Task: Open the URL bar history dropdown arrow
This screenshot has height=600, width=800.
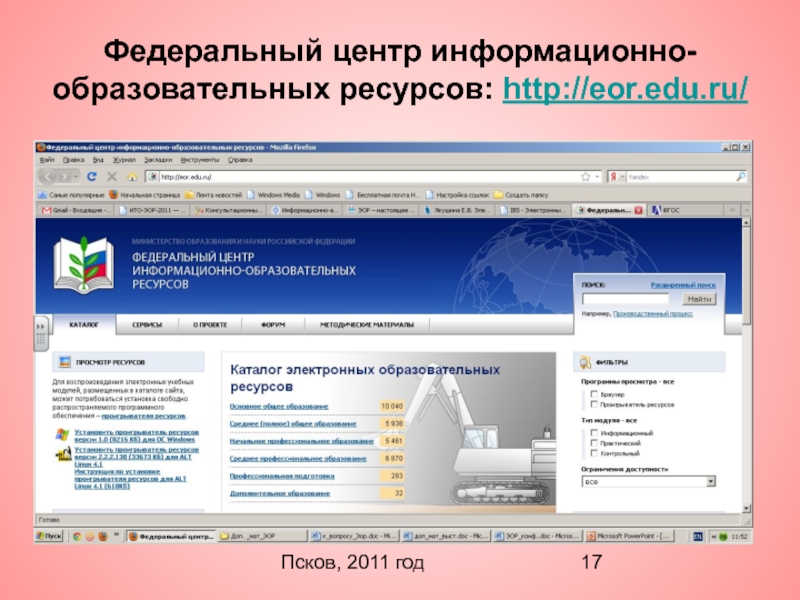Action: tap(597, 177)
